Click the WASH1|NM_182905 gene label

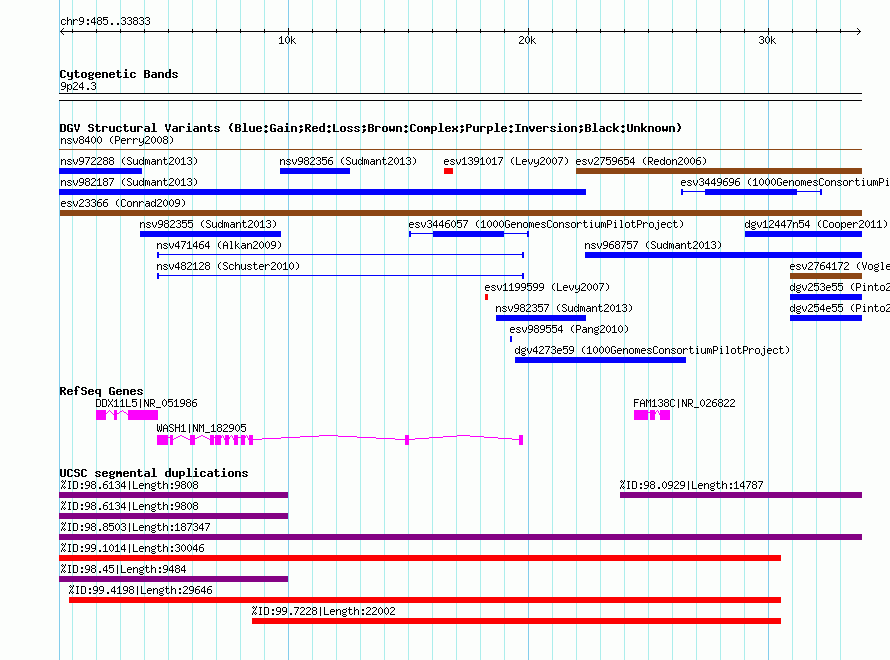[x=201, y=428]
